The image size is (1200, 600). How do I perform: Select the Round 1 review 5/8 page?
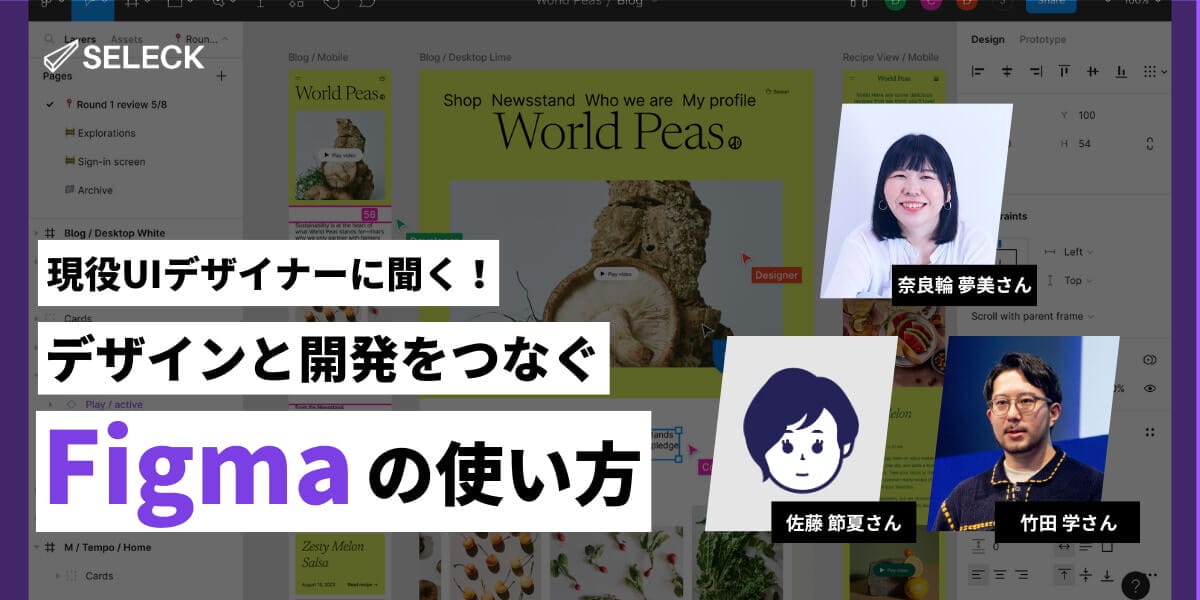click(x=122, y=104)
